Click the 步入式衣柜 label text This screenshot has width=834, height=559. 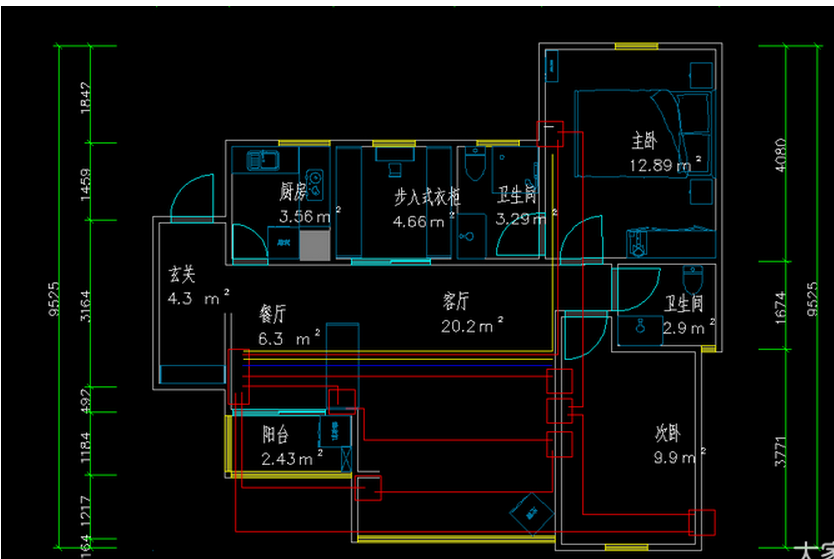click(427, 197)
